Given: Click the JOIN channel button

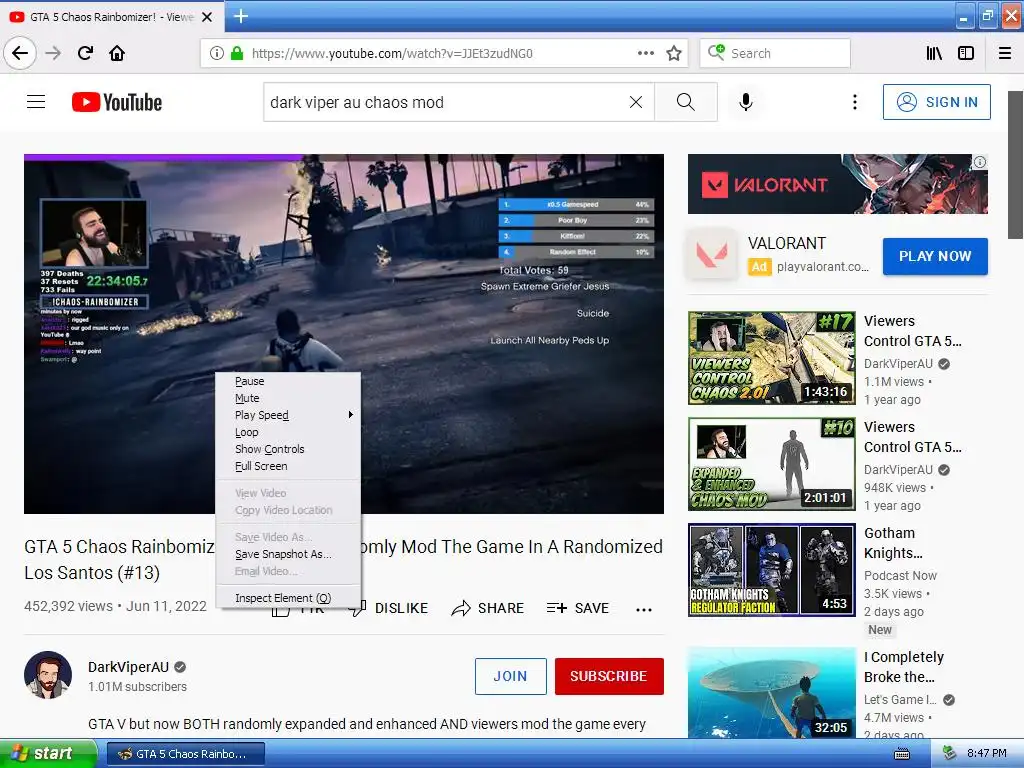Looking at the screenshot, I should point(511,676).
